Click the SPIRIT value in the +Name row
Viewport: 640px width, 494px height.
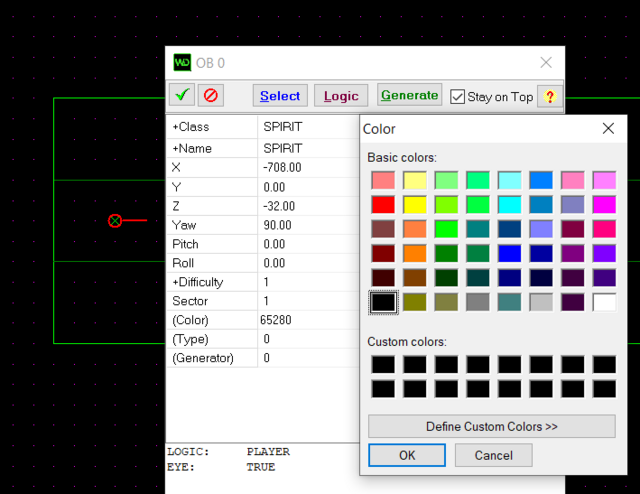pos(283,148)
